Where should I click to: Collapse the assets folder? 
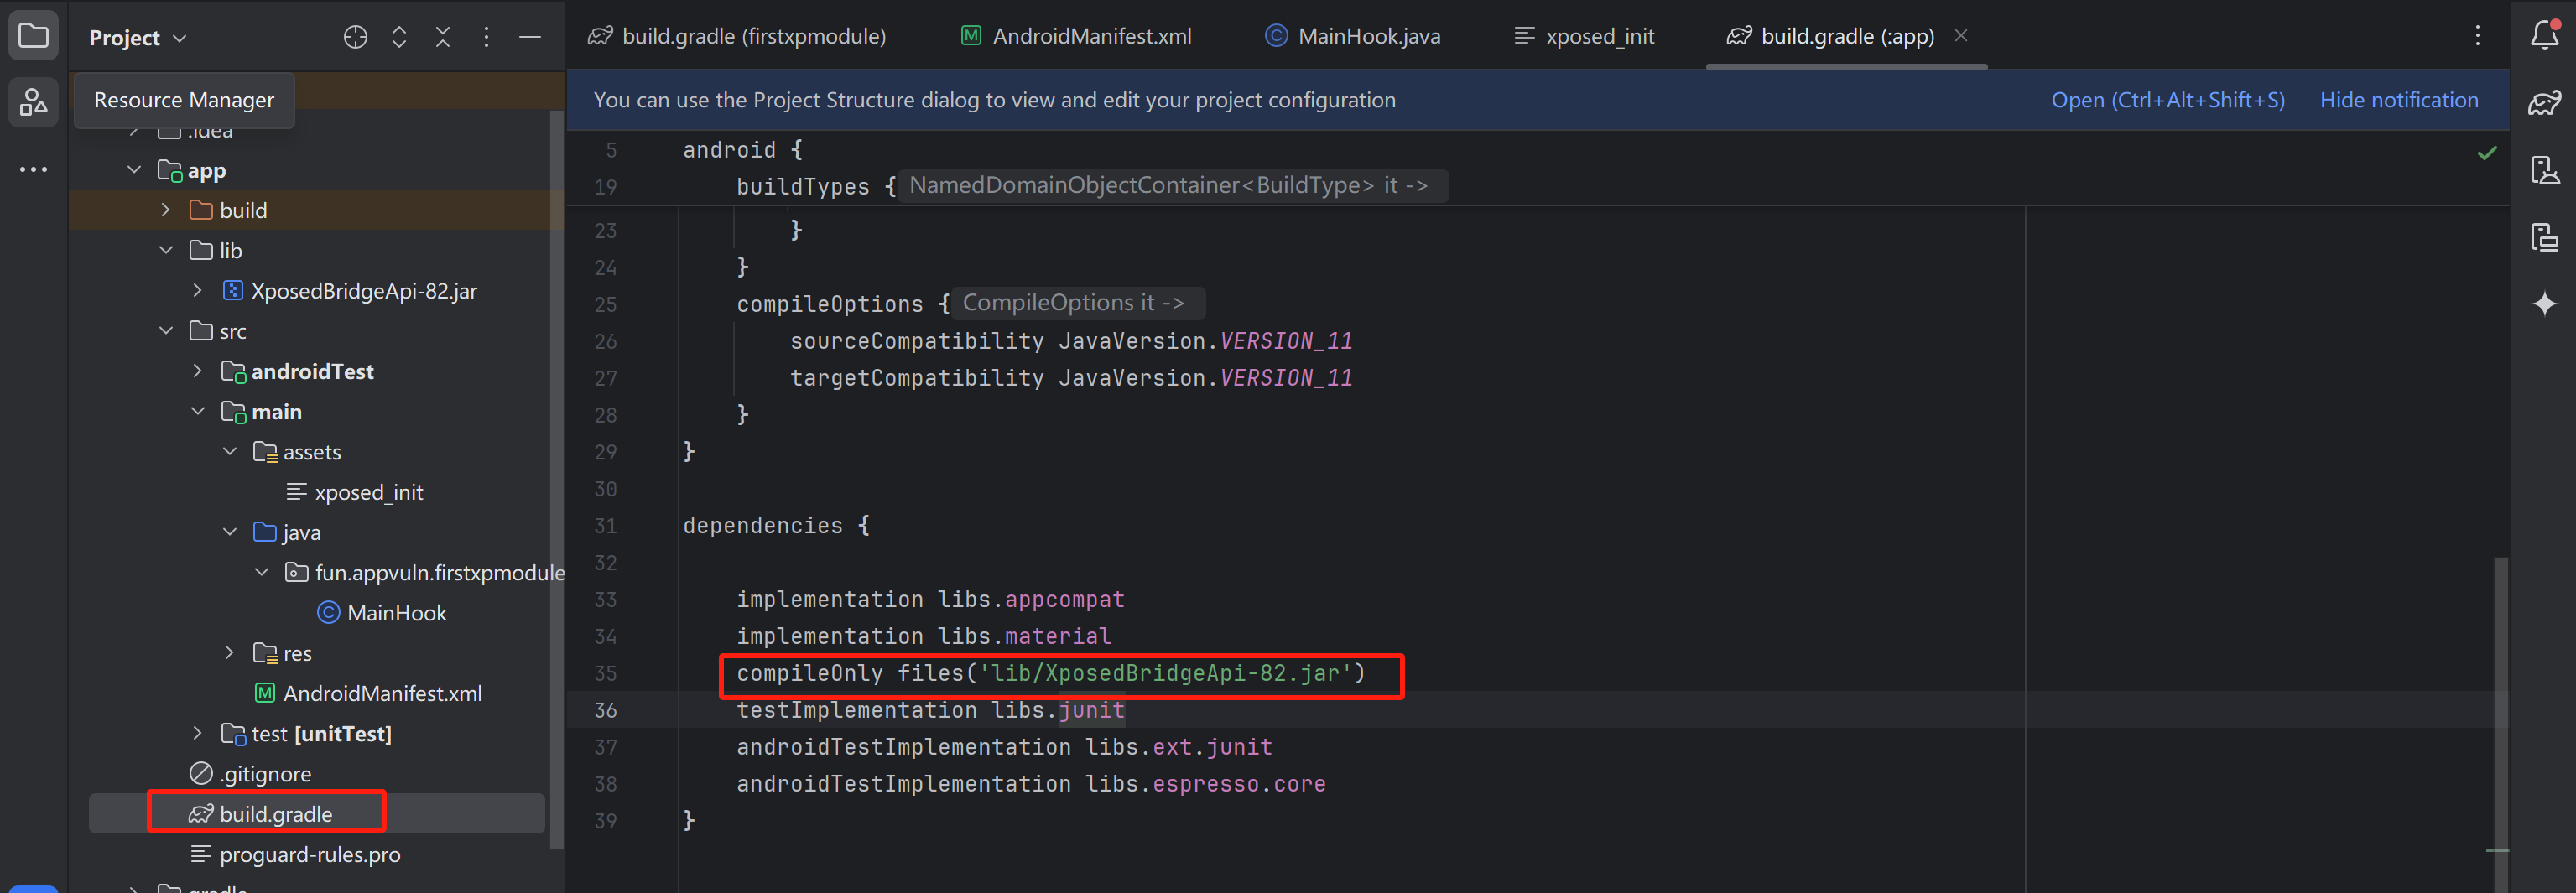pos(230,452)
